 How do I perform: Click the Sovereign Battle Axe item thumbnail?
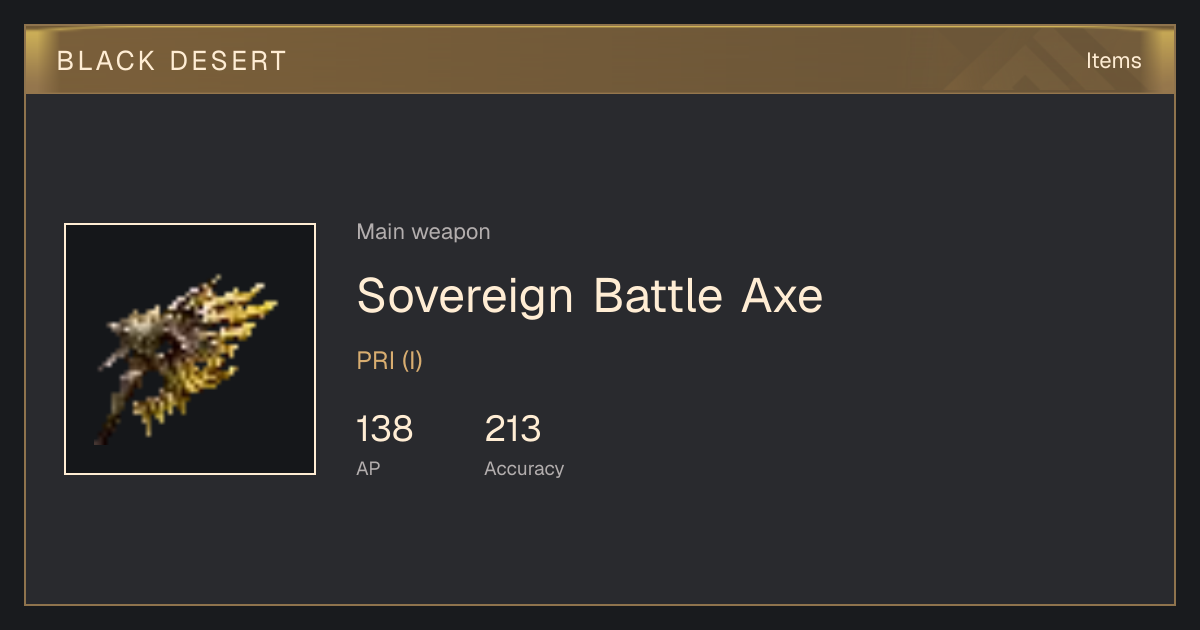[190, 349]
